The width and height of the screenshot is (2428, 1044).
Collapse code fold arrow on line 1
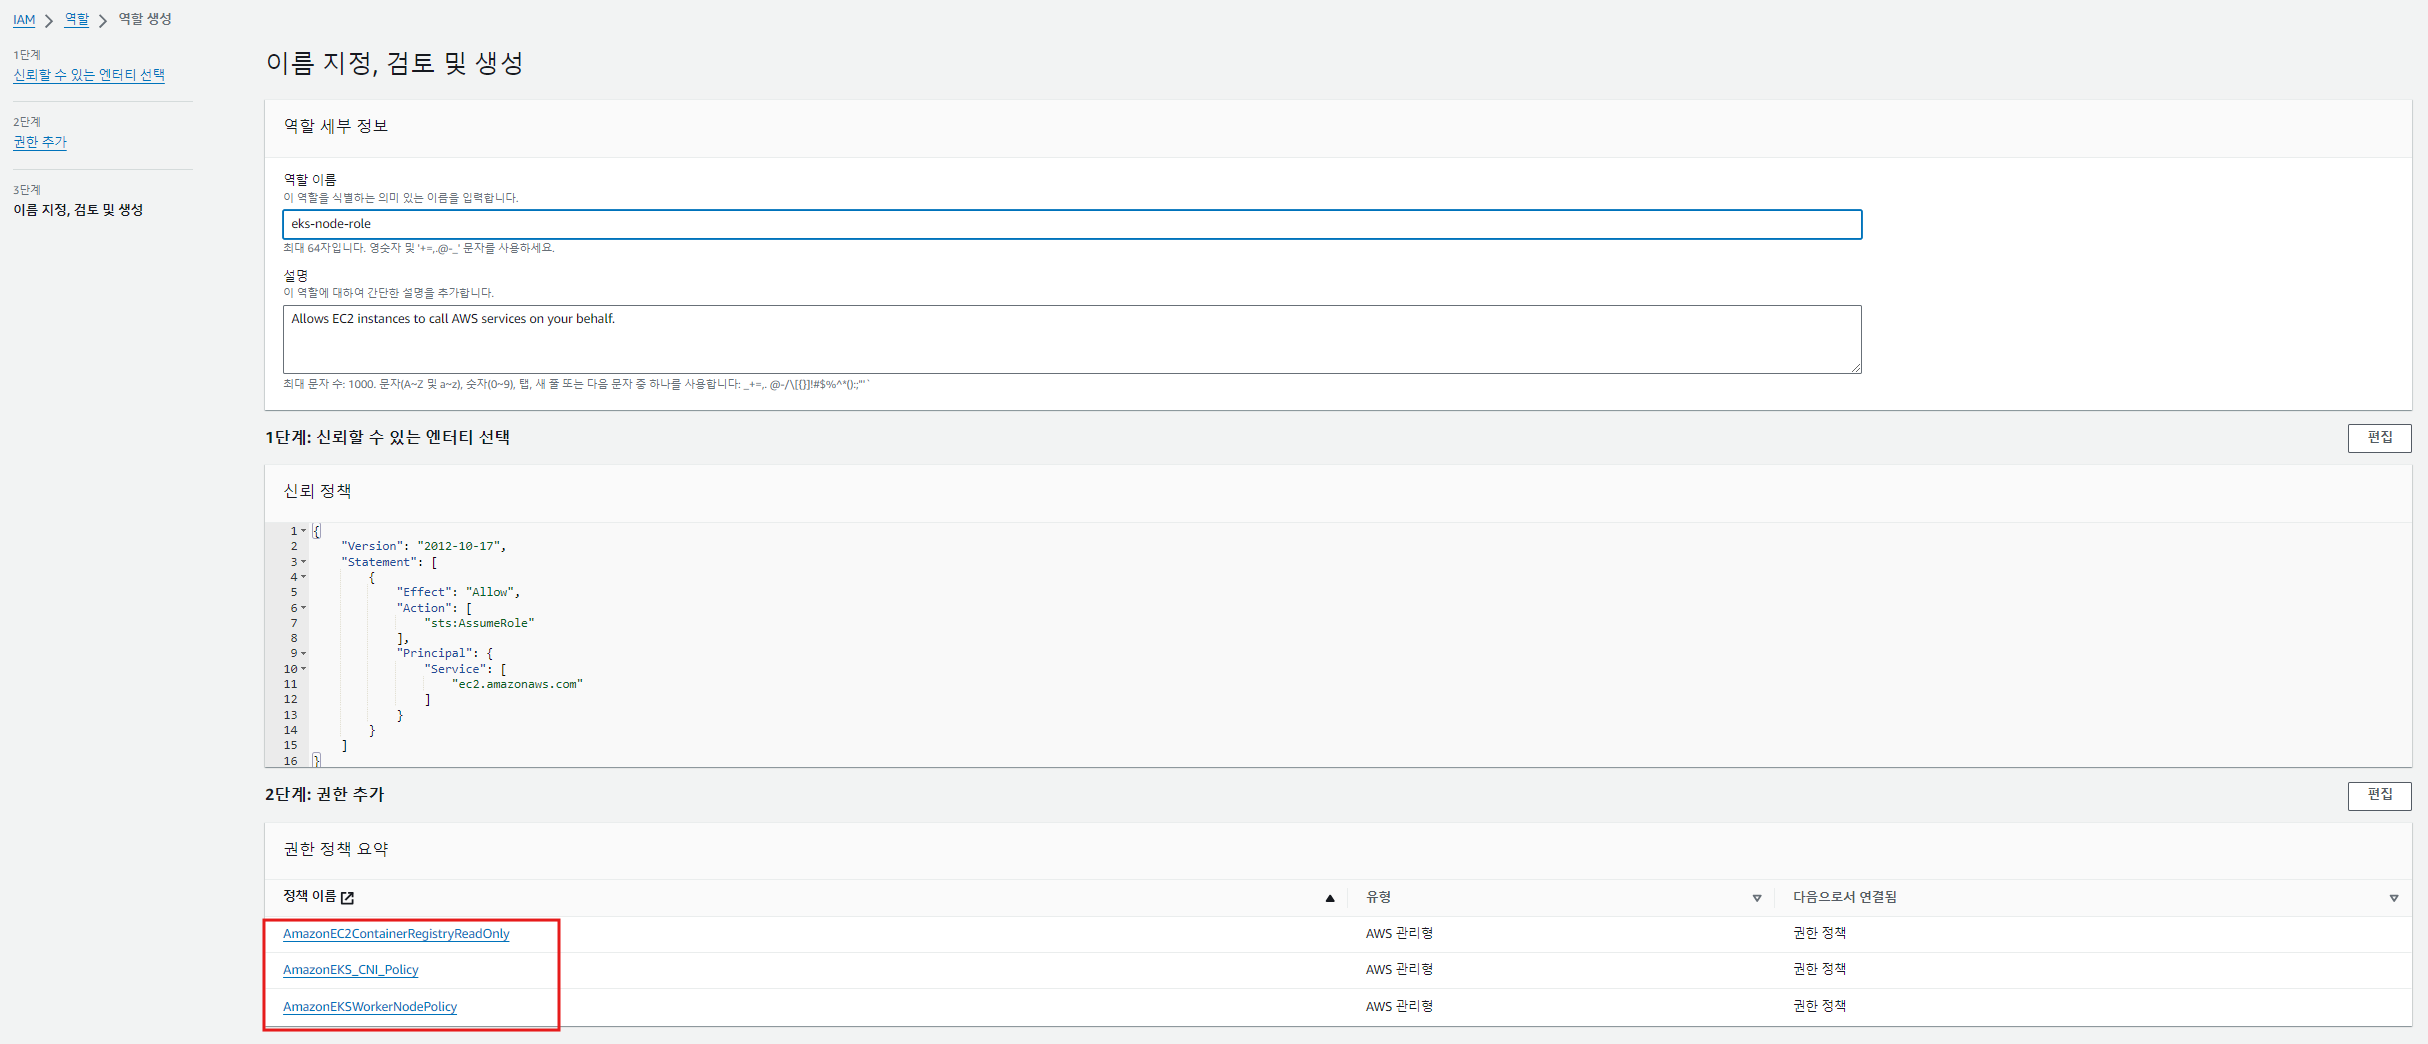pyautogui.click(x=304, y=531)
